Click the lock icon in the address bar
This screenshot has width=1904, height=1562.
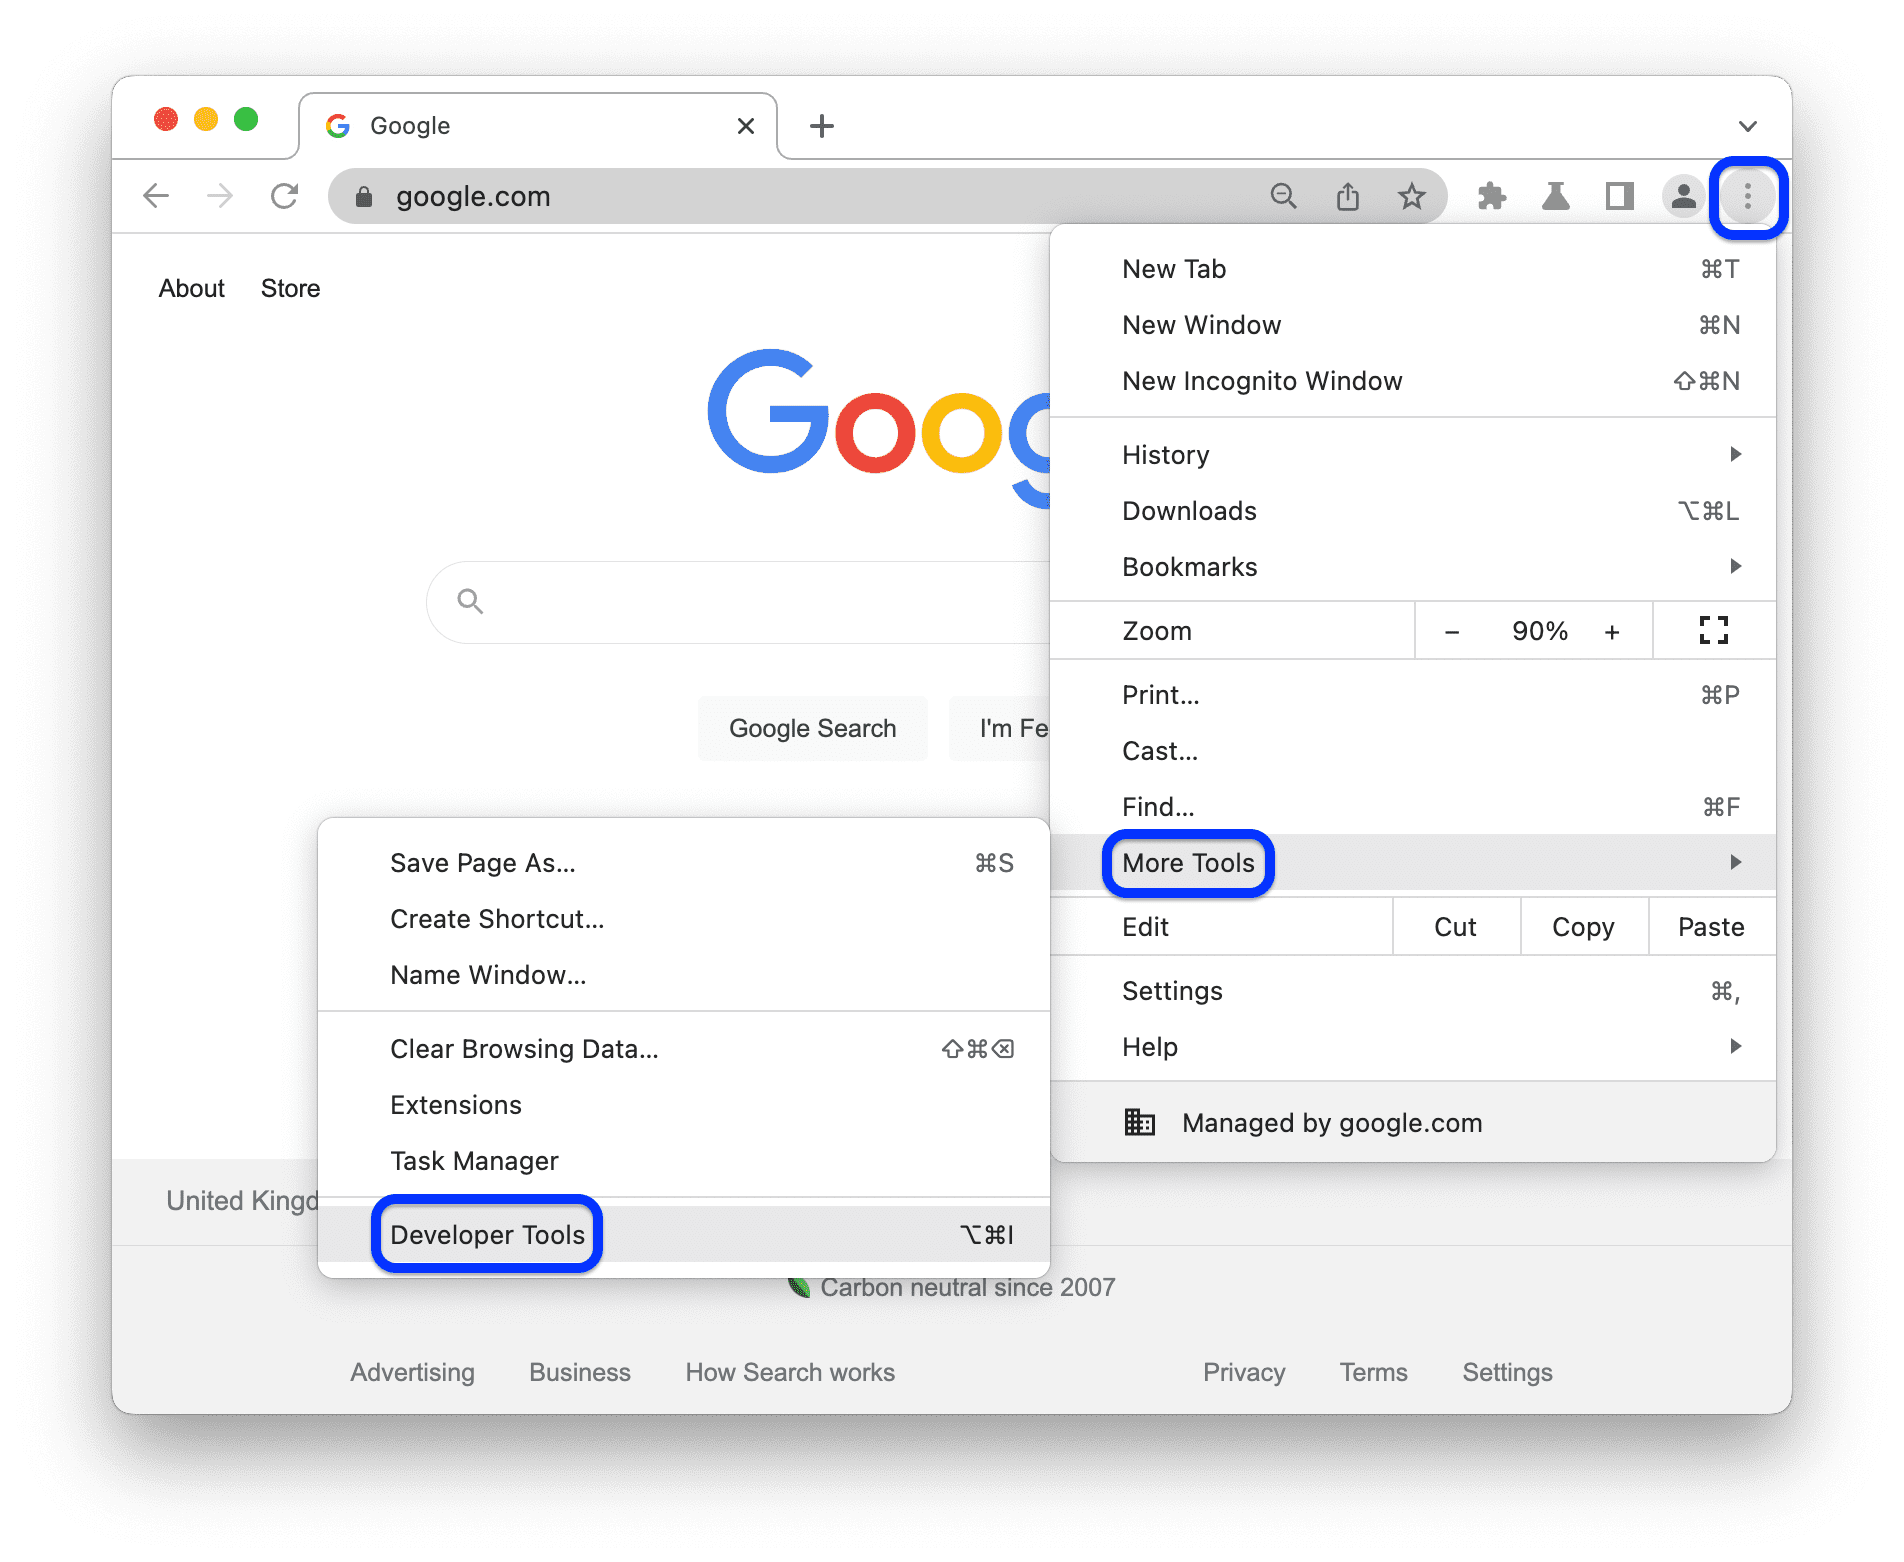pos(363,196)
